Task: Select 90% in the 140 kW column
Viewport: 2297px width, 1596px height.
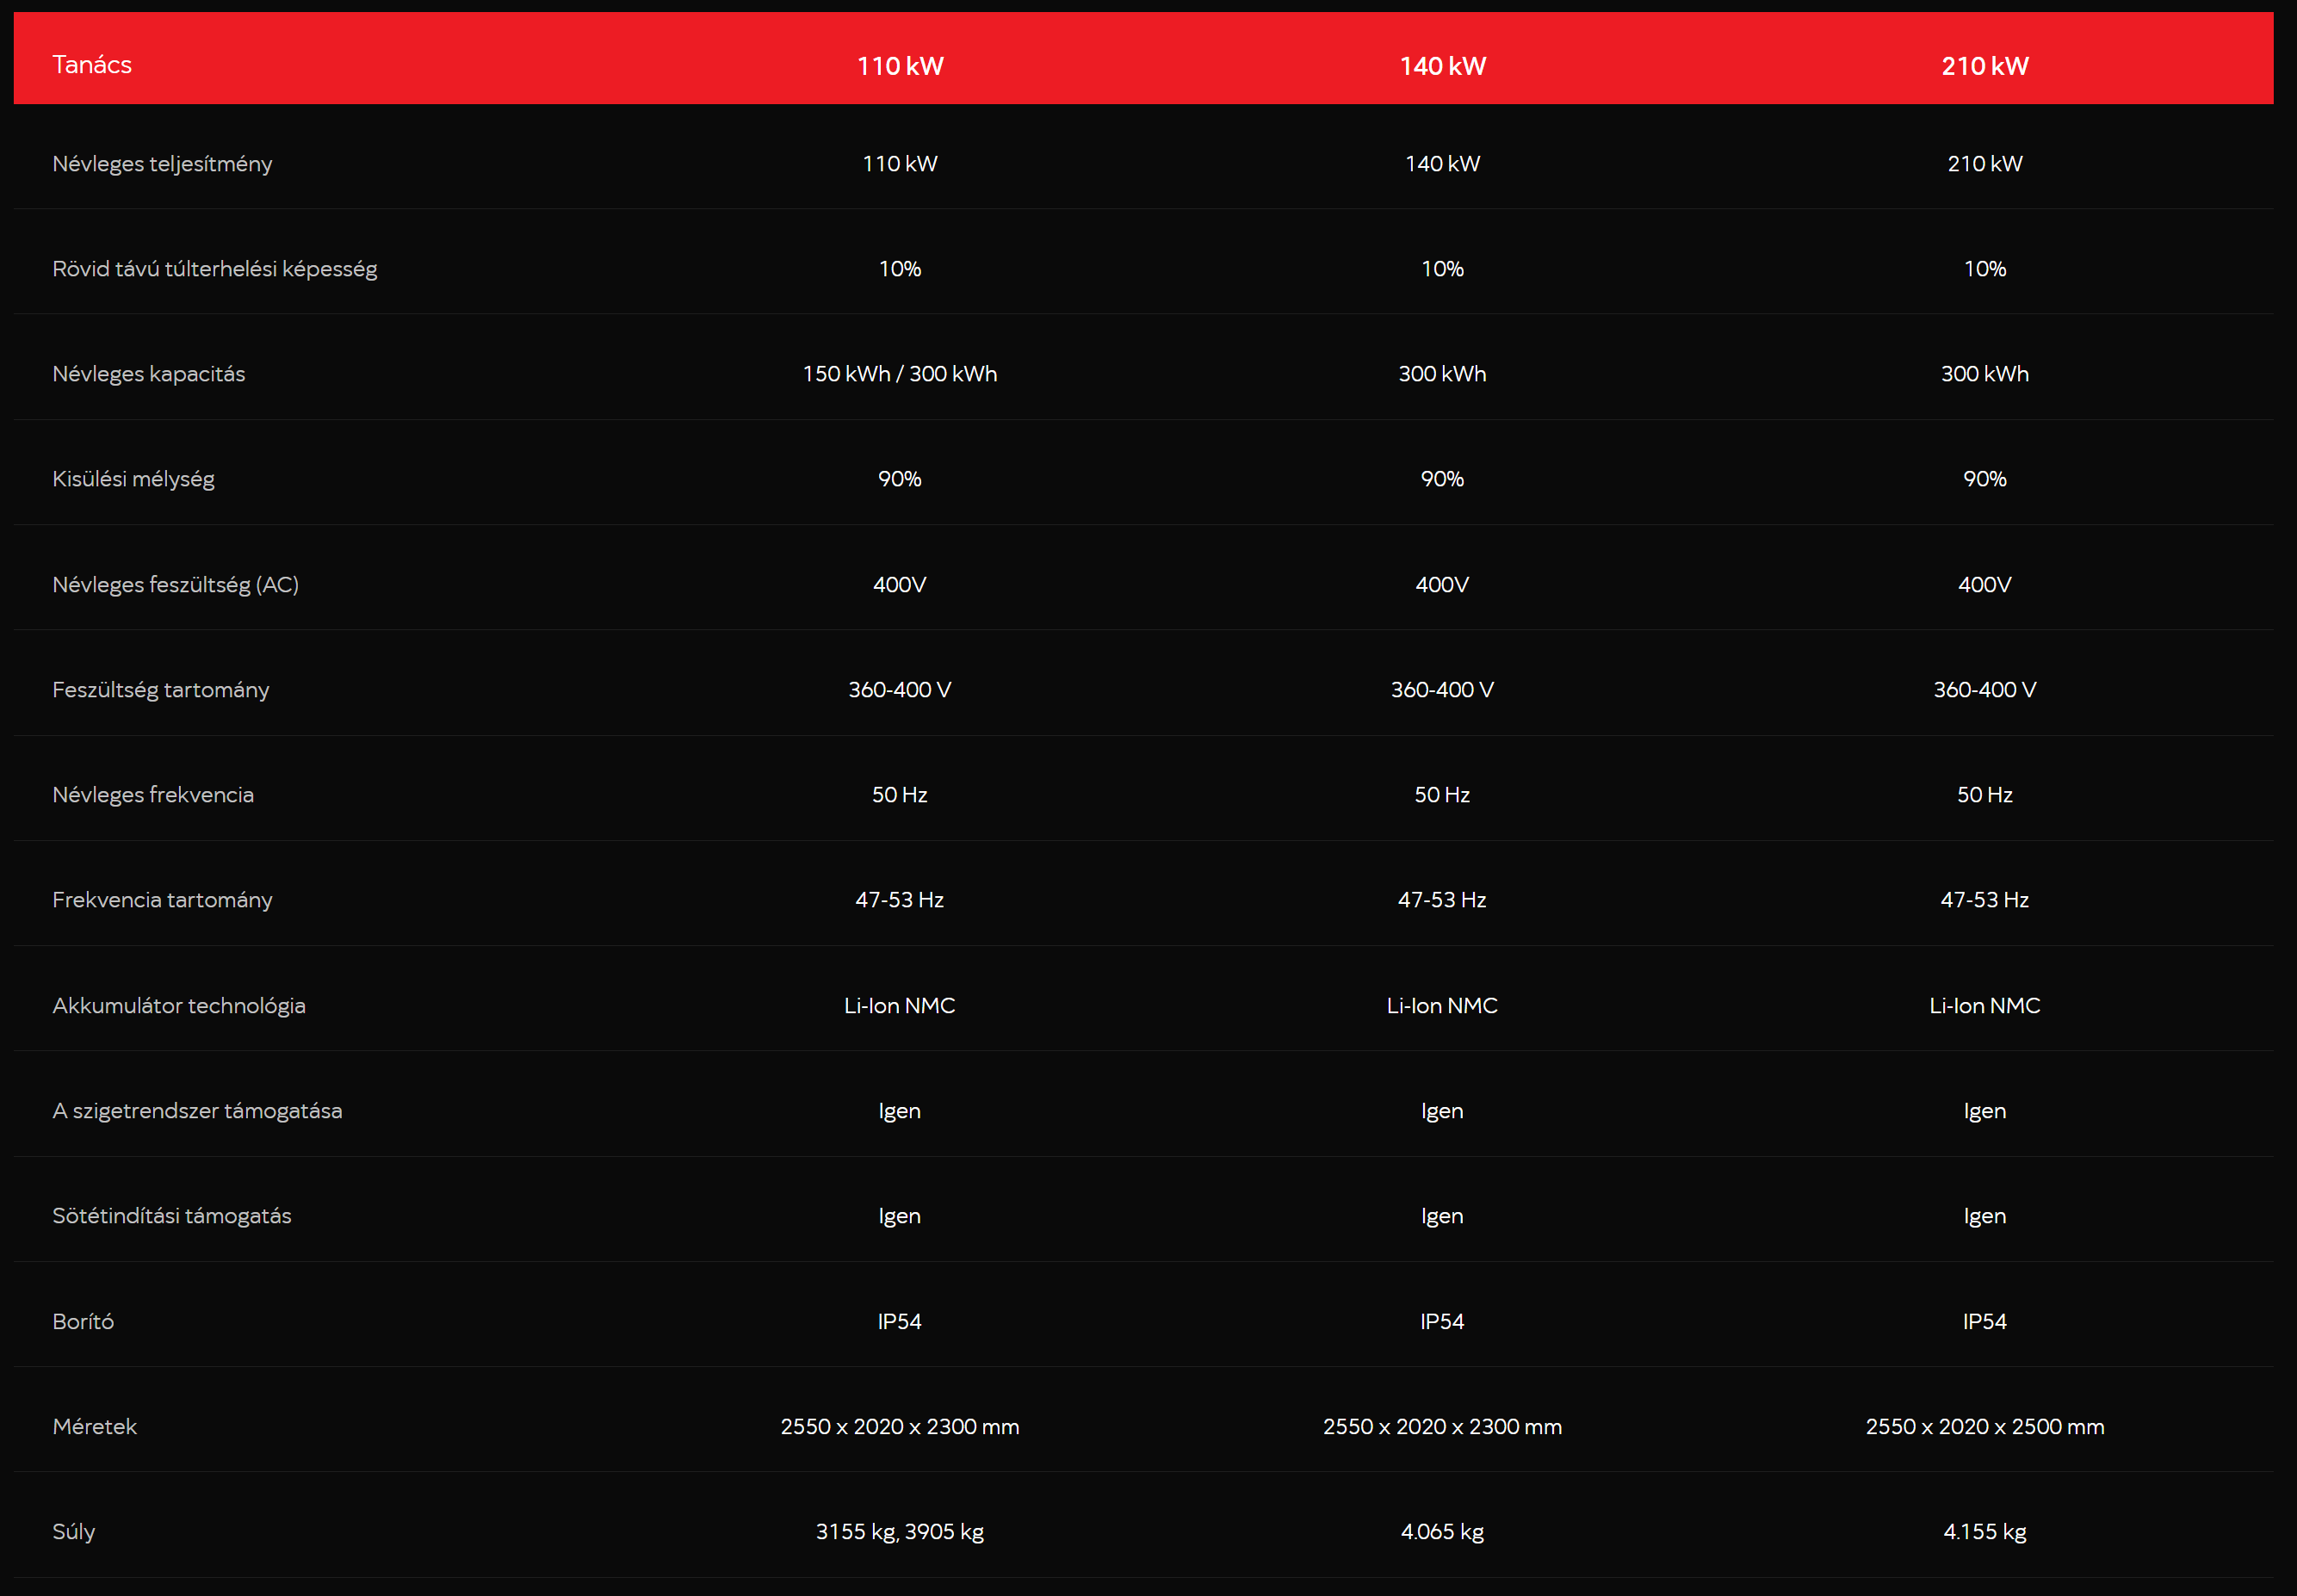Action: point(1442,479)
